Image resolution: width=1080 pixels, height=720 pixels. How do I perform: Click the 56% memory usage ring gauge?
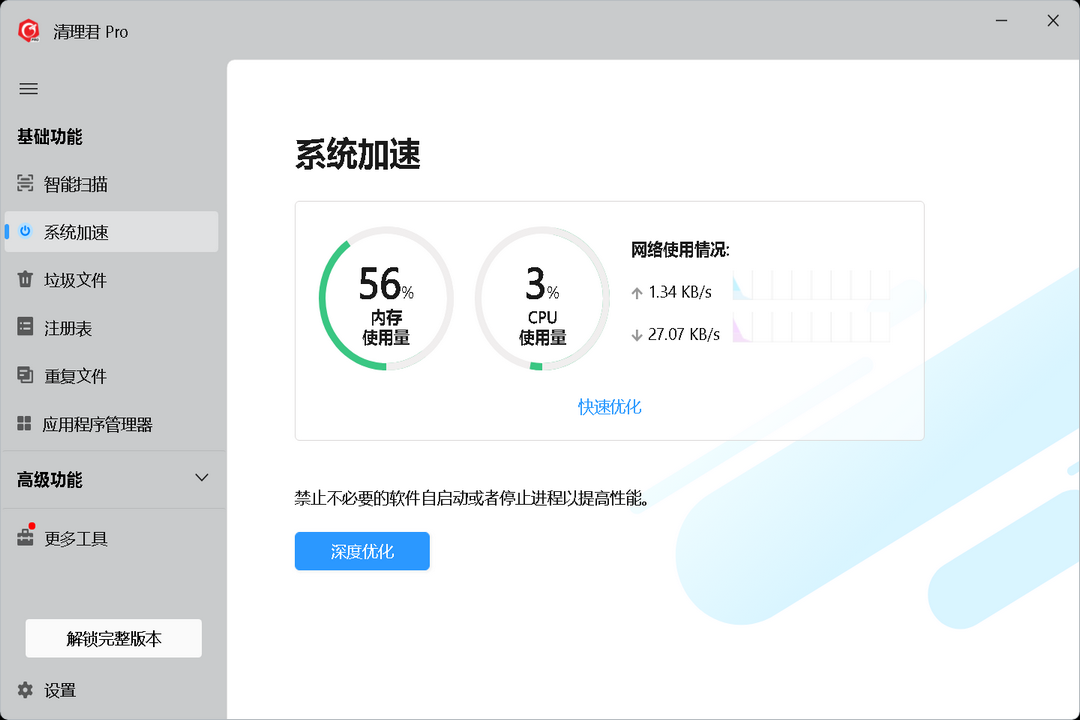pos(386,298)
